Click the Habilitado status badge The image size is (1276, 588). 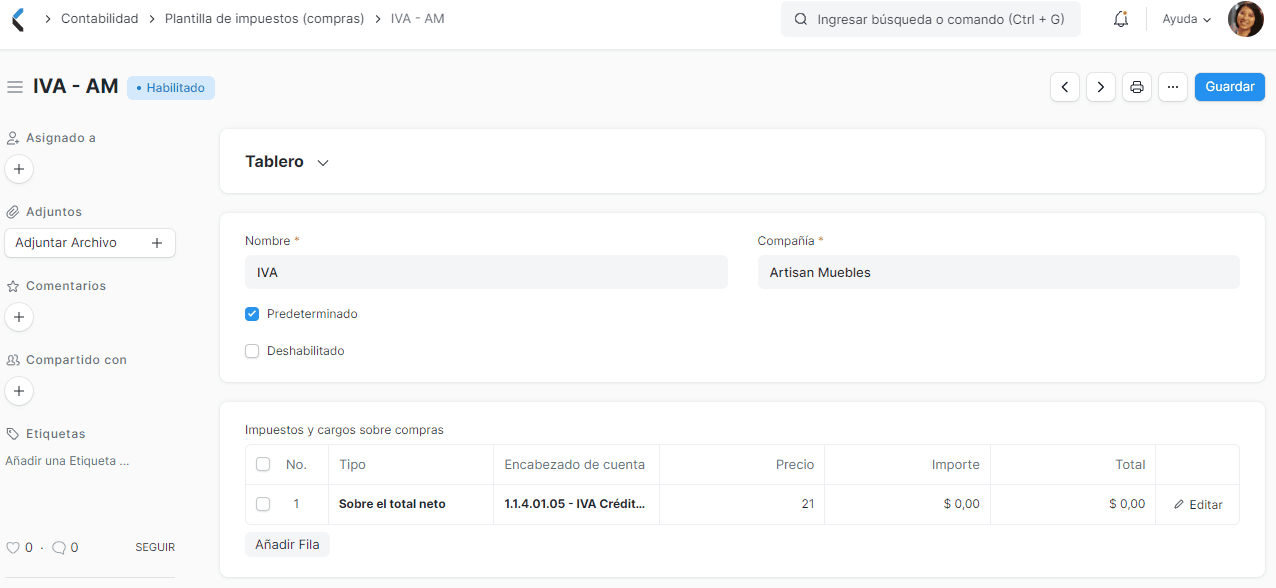pyautogui.click(x=171, y=88)
